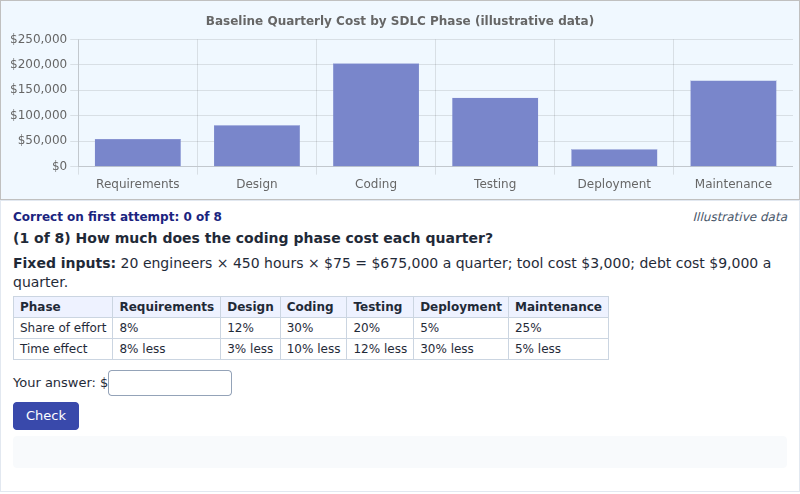Click the 'Requirements' x-axis label
The height and width of the screenshot is (494, 800).
point(138,184)
